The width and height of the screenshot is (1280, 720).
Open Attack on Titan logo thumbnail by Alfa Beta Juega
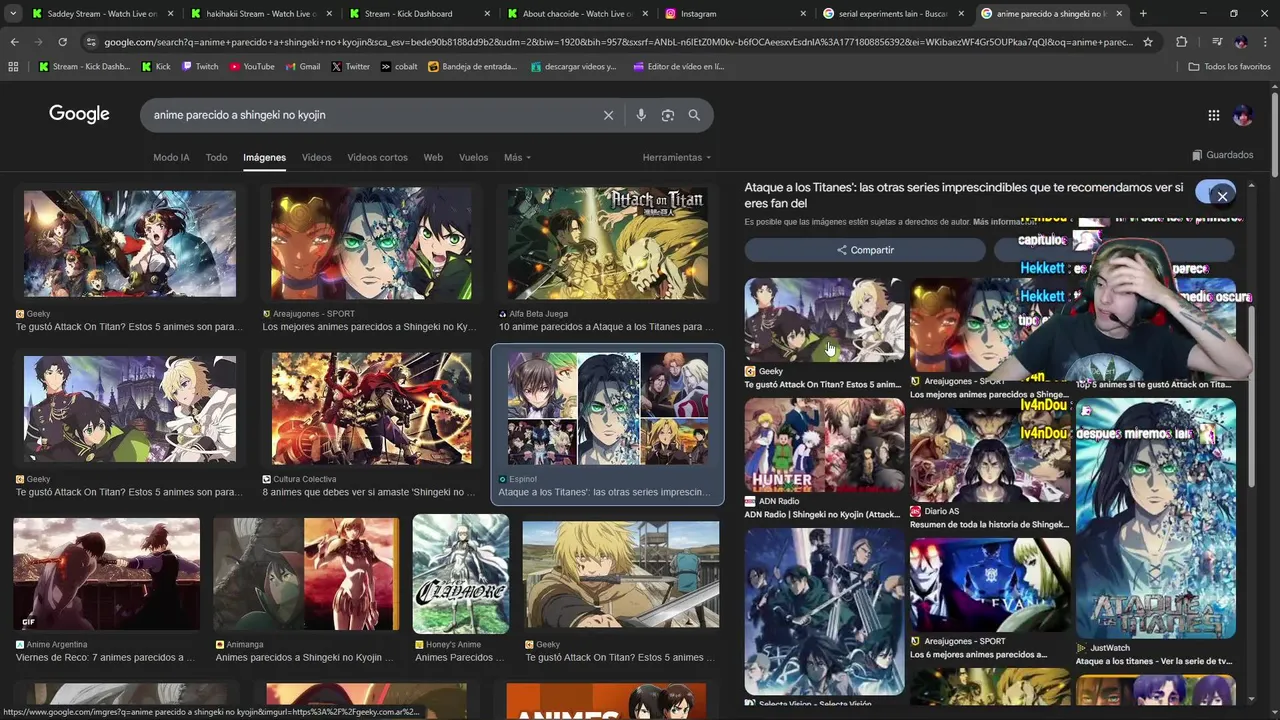coord(607,243)
